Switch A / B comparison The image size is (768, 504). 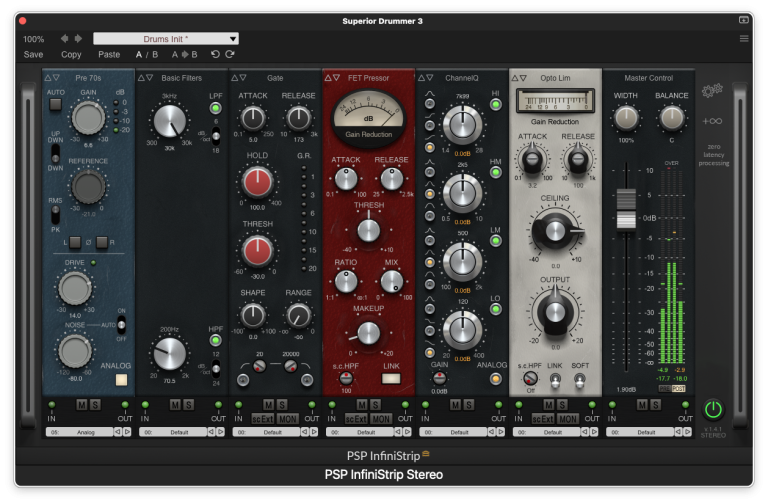(x=147, y=54)
